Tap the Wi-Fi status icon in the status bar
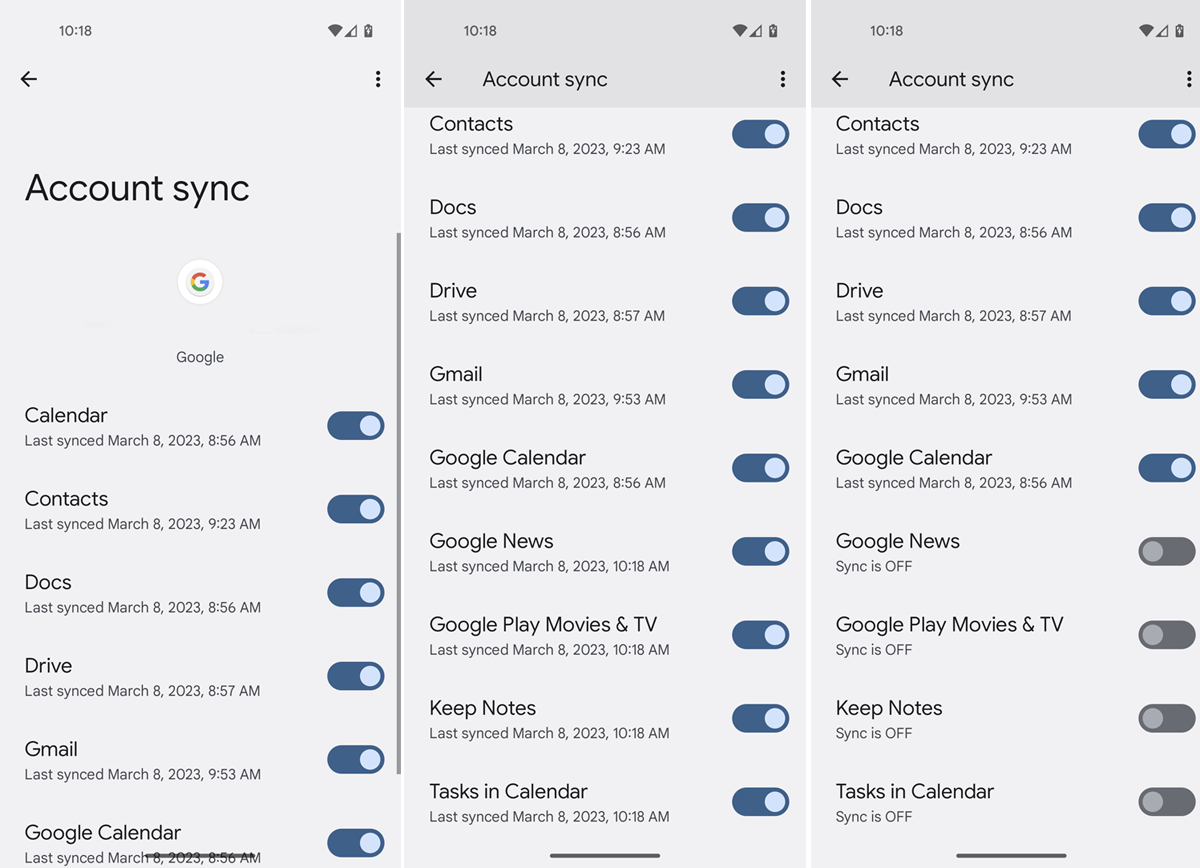The image size is (1200, 868). click(335, 30)
